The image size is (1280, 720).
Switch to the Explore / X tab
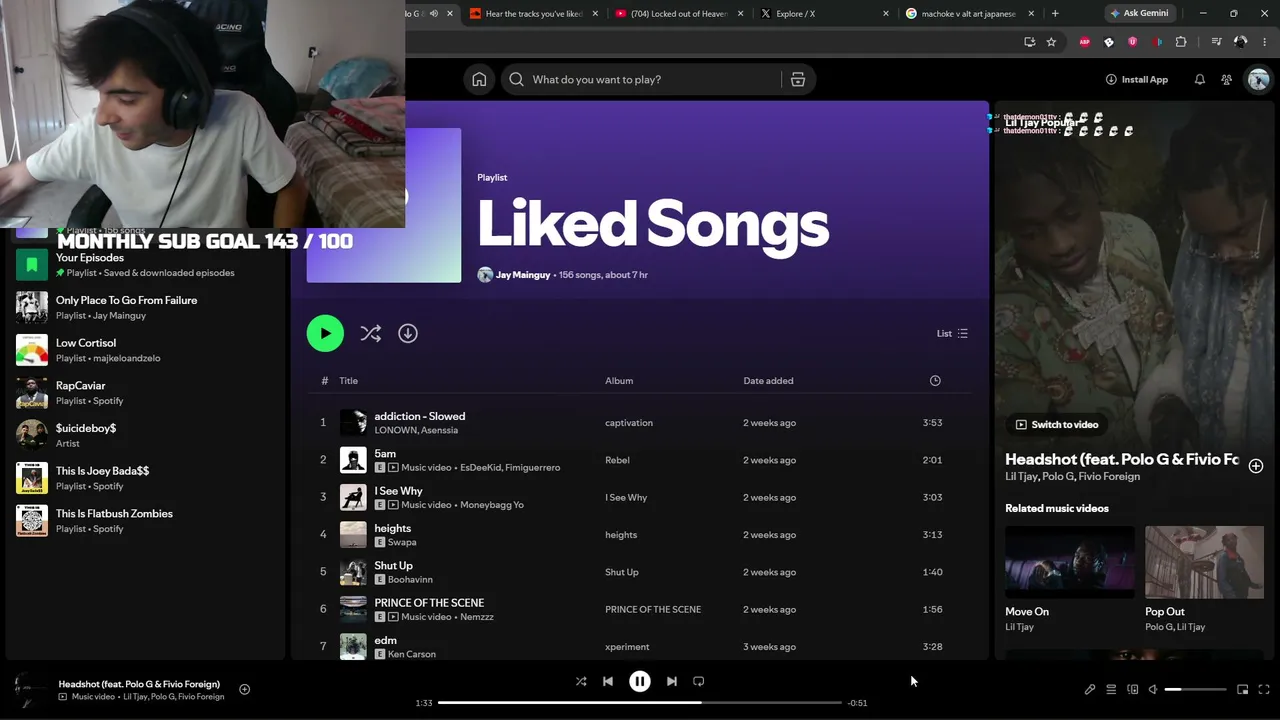[825, 14]
